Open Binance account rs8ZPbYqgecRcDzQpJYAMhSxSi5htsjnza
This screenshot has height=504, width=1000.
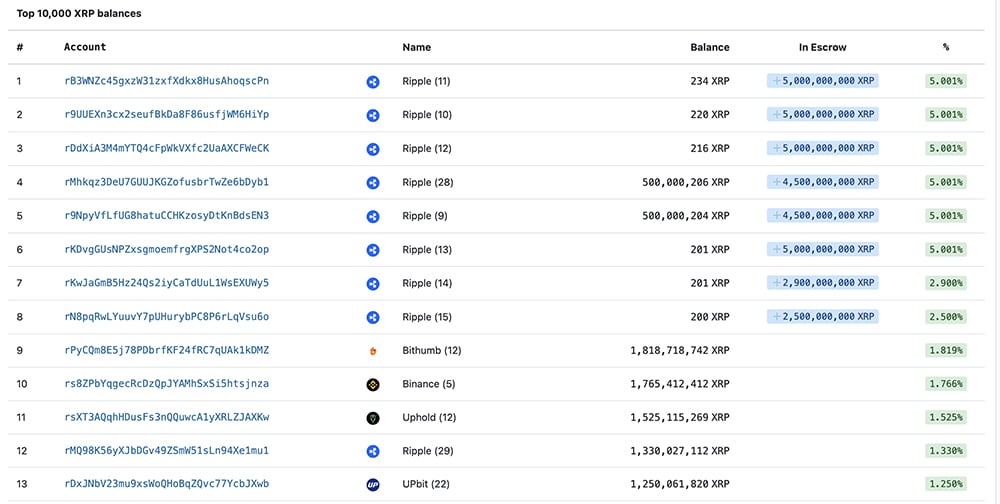[x=166, y=383]
